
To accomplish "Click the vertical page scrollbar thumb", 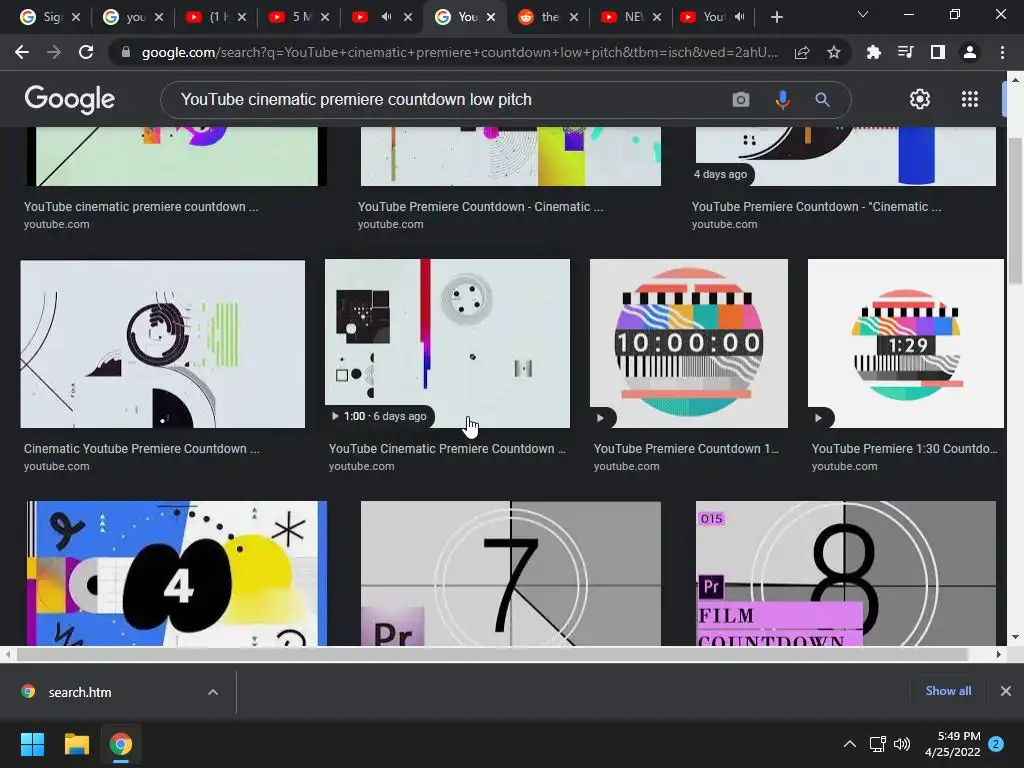I will tap(1014, 211).
